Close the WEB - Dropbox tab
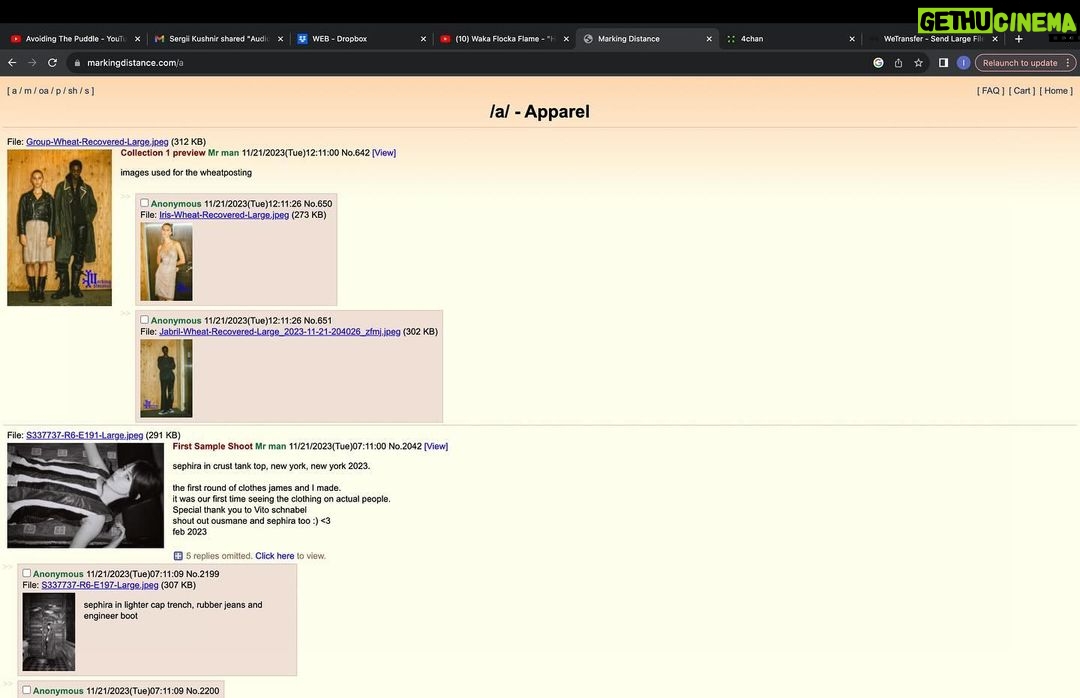The height and width of the screenshot is (698, 1080). pyautogui.click(x=423, y=39)
